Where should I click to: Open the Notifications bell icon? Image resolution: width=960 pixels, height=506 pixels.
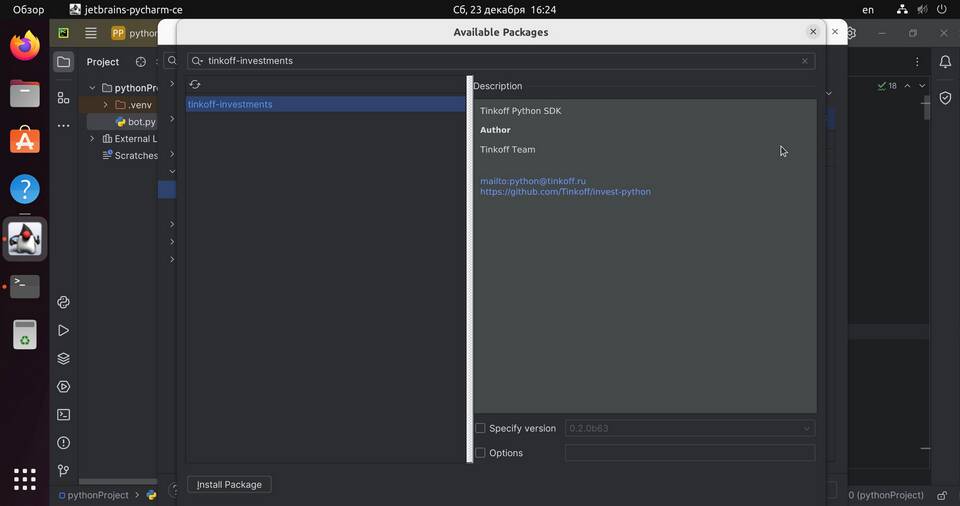tap(945, 61)
